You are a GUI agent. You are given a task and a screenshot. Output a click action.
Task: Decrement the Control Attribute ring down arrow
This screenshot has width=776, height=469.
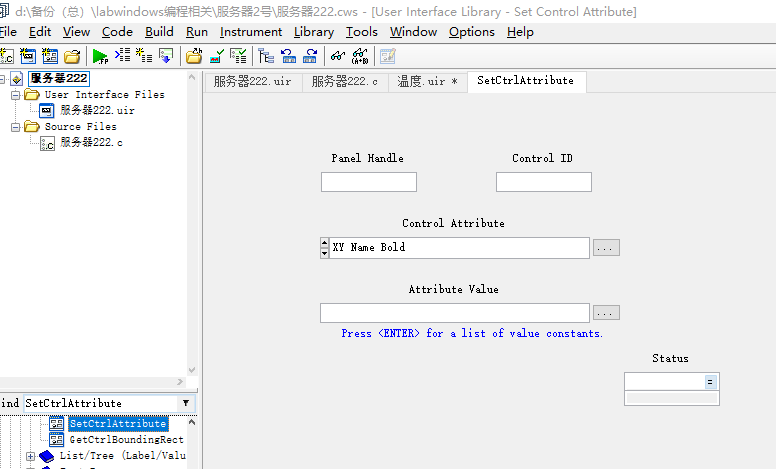[325, 253]
